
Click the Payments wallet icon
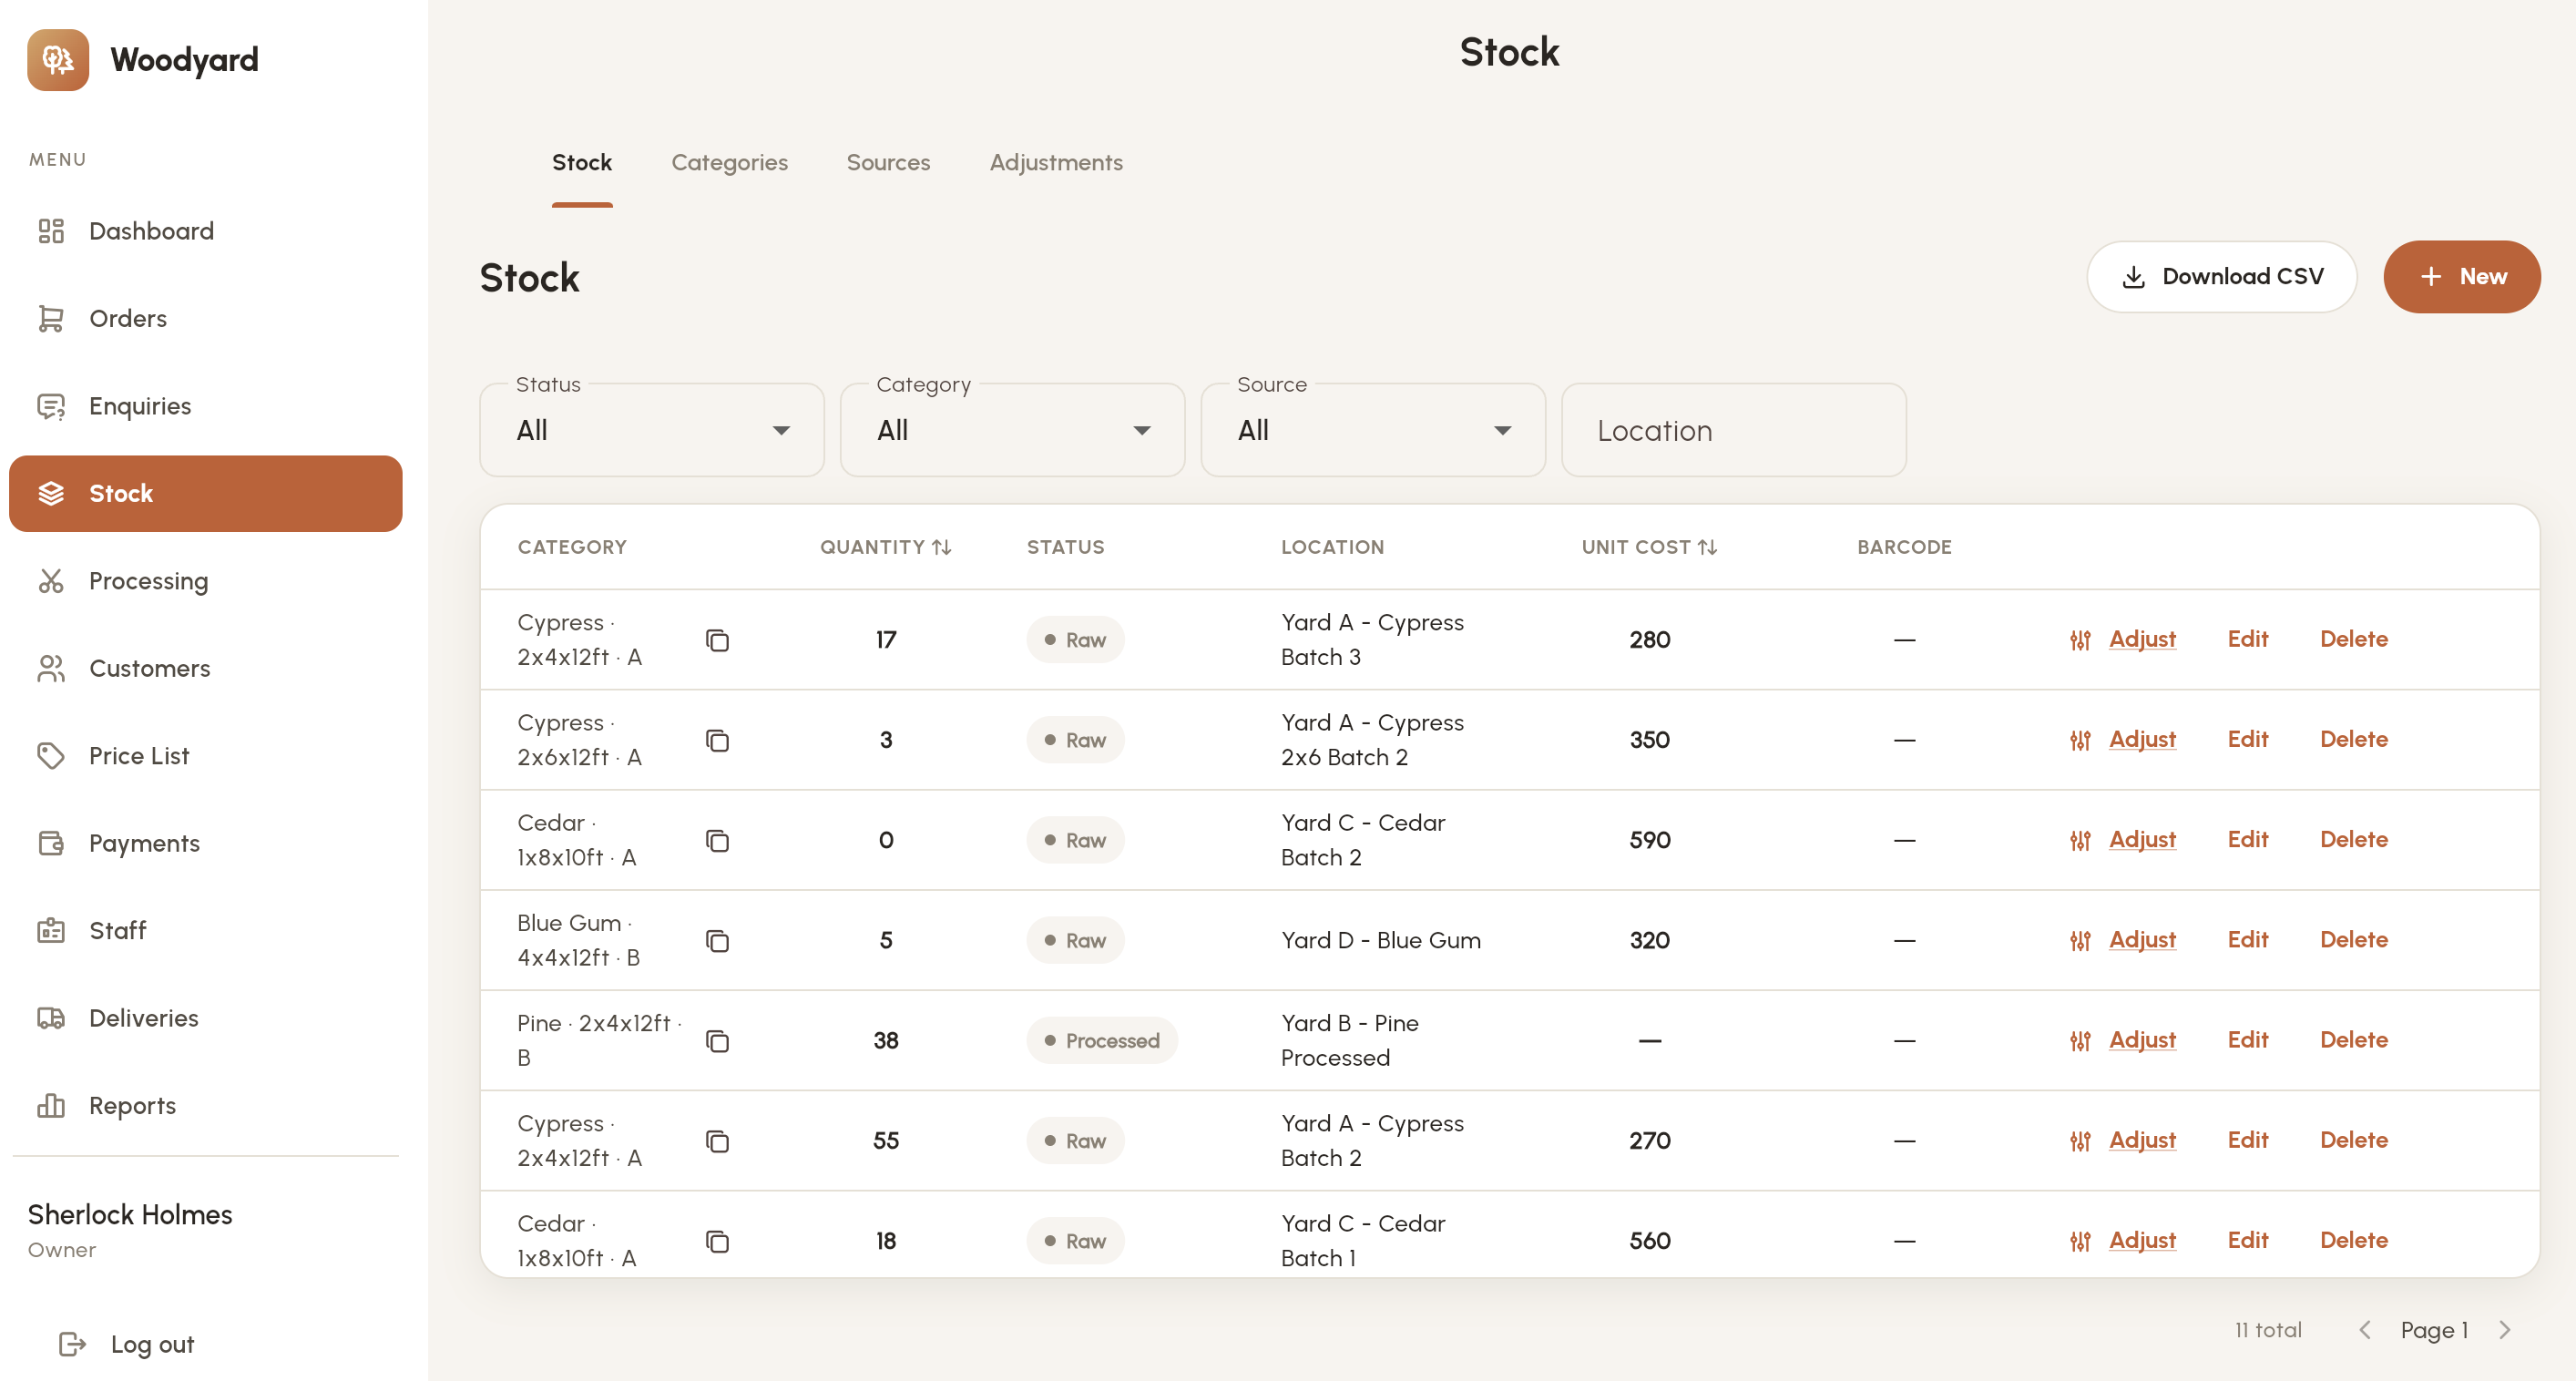pyautogui.click(x=51, y=843)
